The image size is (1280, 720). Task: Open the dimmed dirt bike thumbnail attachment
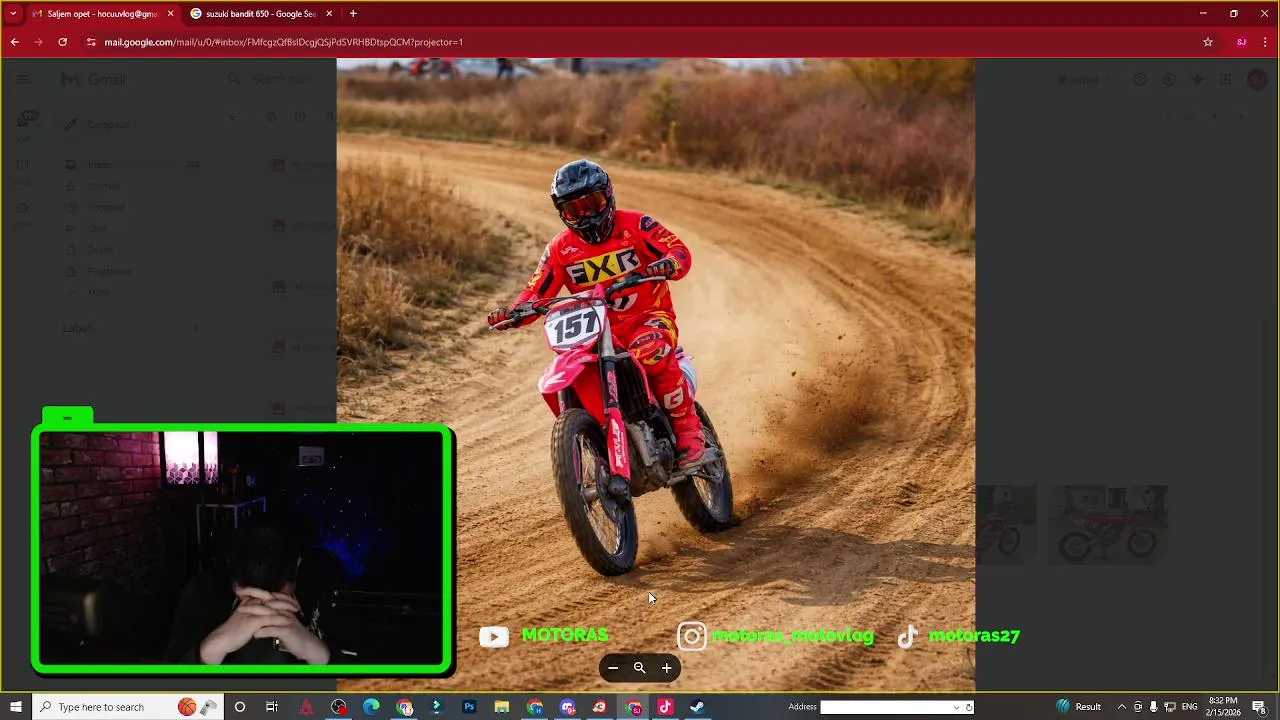point(1108,525)
